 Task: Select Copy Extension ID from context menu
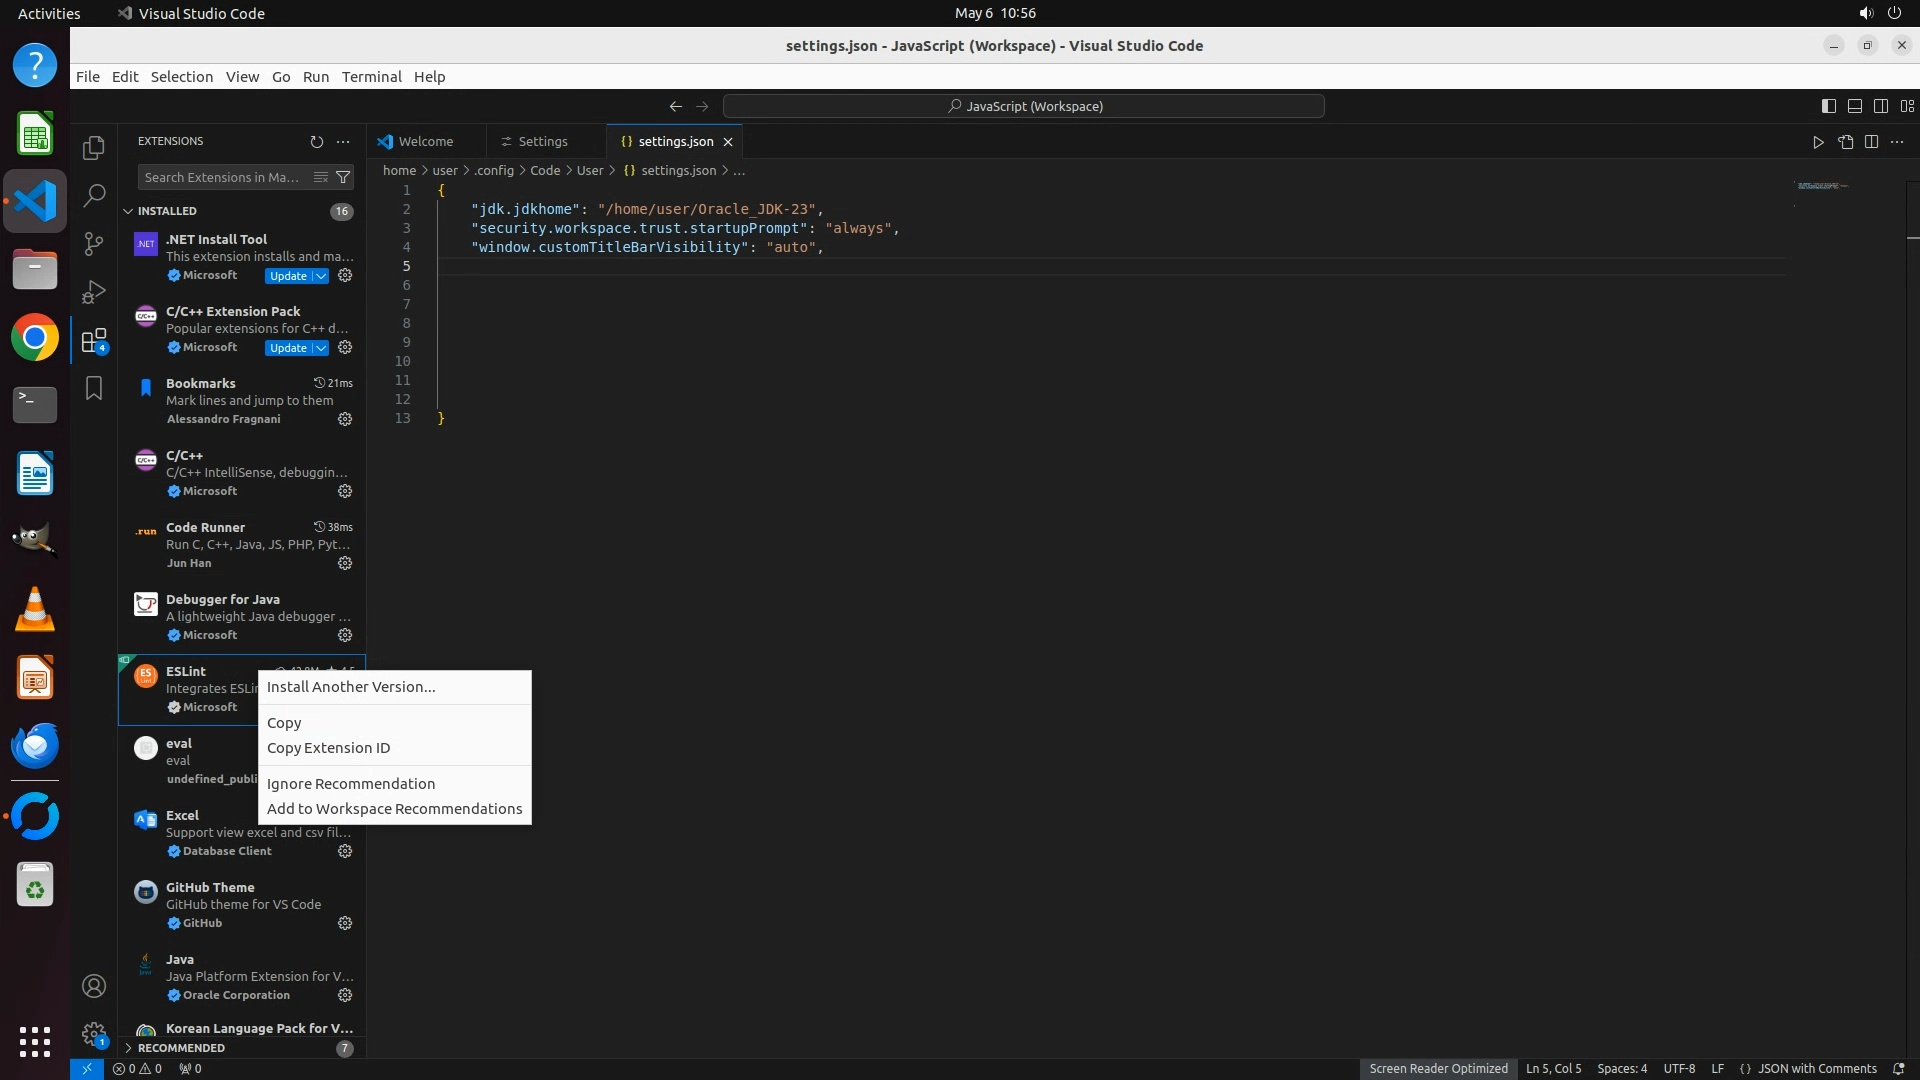(x=328, y=748)
